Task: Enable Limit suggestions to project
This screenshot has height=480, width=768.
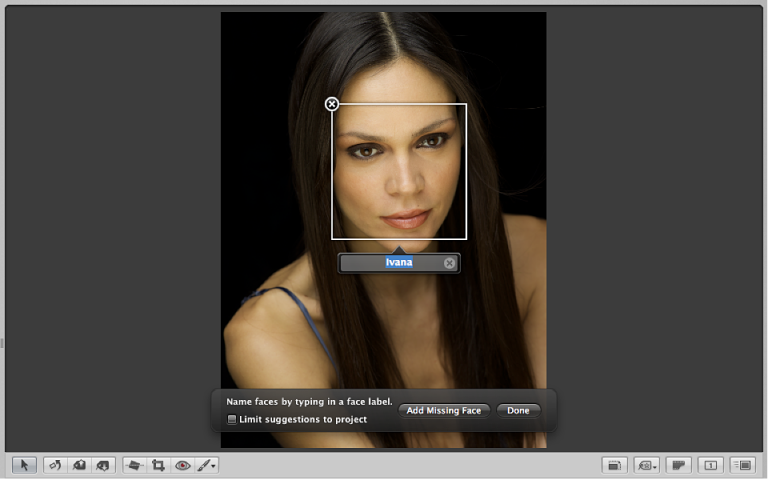Action: (232, 419)
